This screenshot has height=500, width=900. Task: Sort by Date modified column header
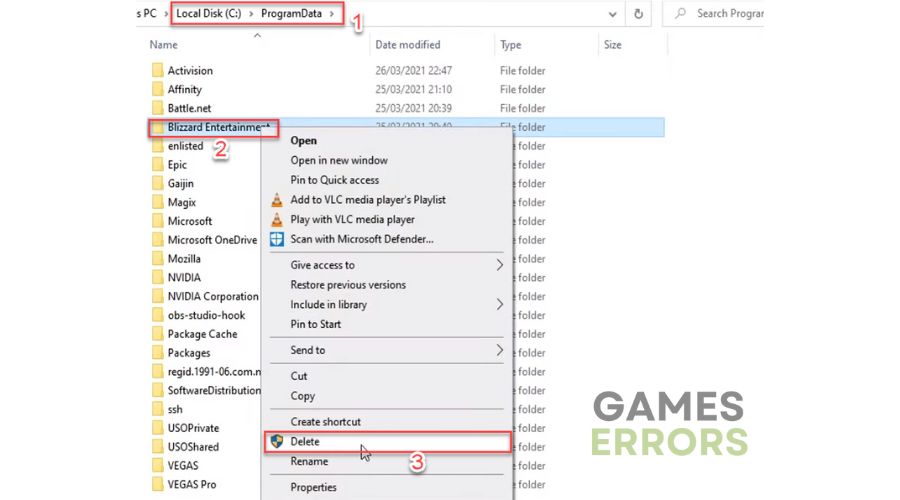[408, 45]
